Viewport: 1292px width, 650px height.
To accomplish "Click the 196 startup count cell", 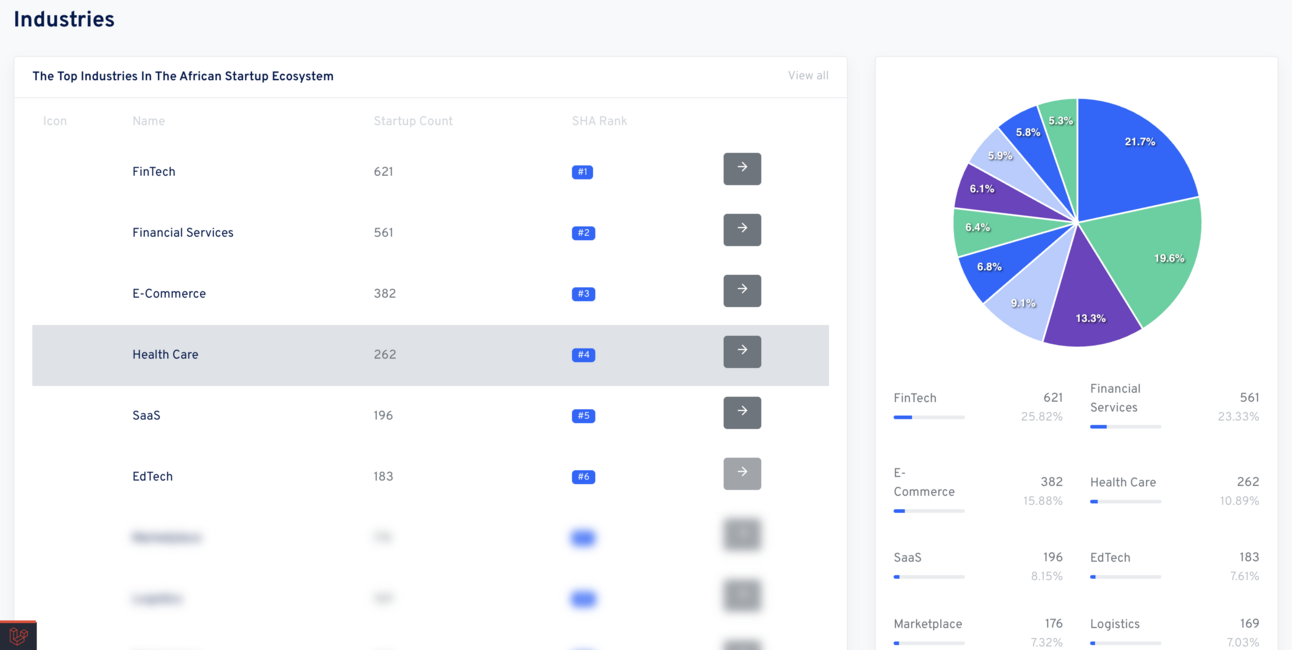I will [x=383, y=416].
